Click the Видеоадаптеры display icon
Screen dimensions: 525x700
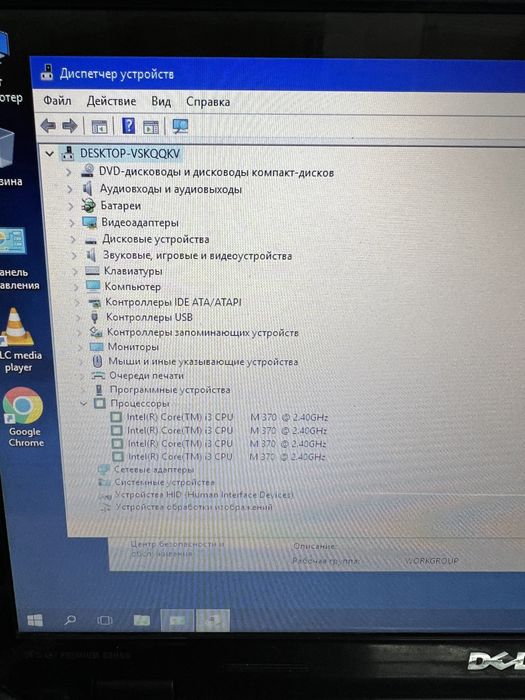coord(89,222)
